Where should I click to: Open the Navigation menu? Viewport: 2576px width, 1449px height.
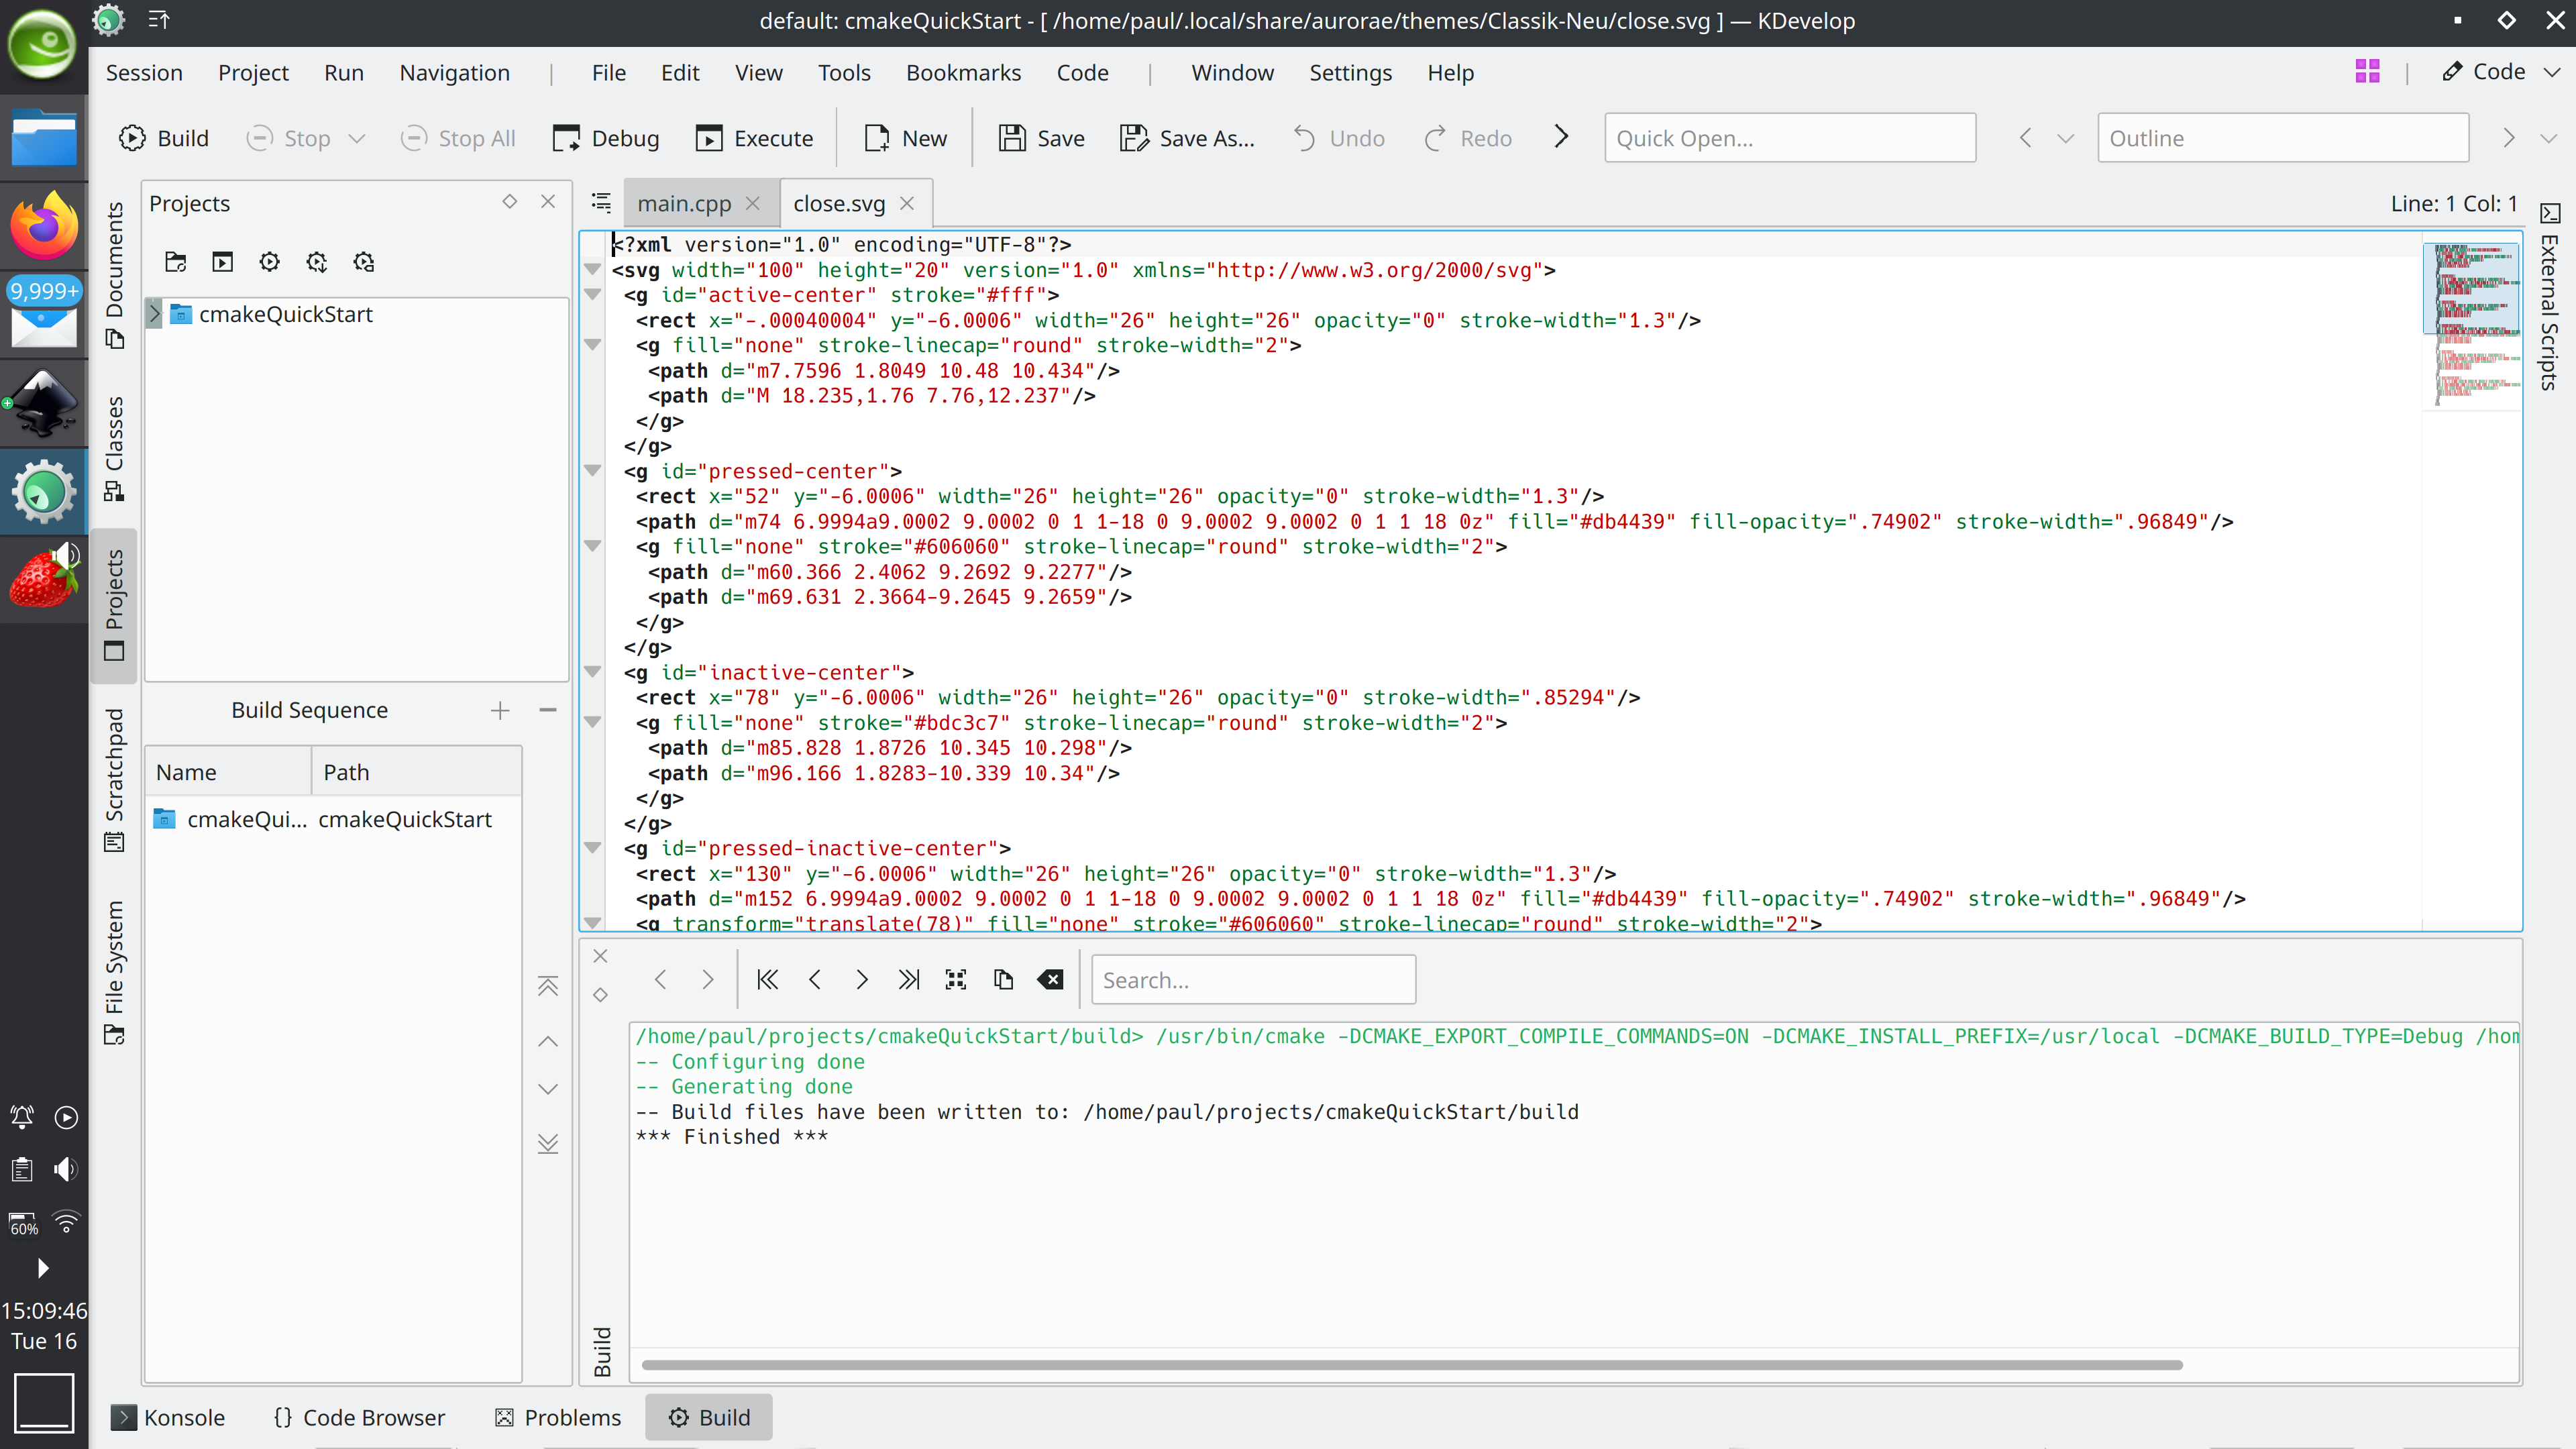454,73
